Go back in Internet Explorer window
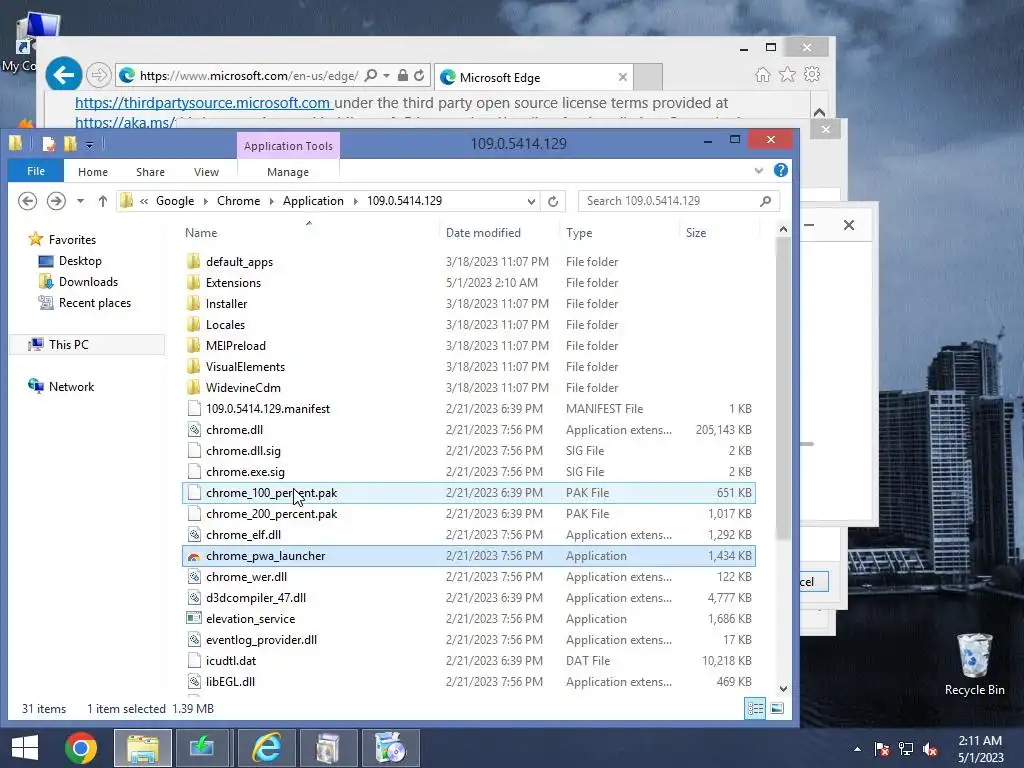The height and width of the screenshot is (768, 1024). point(64,75)
